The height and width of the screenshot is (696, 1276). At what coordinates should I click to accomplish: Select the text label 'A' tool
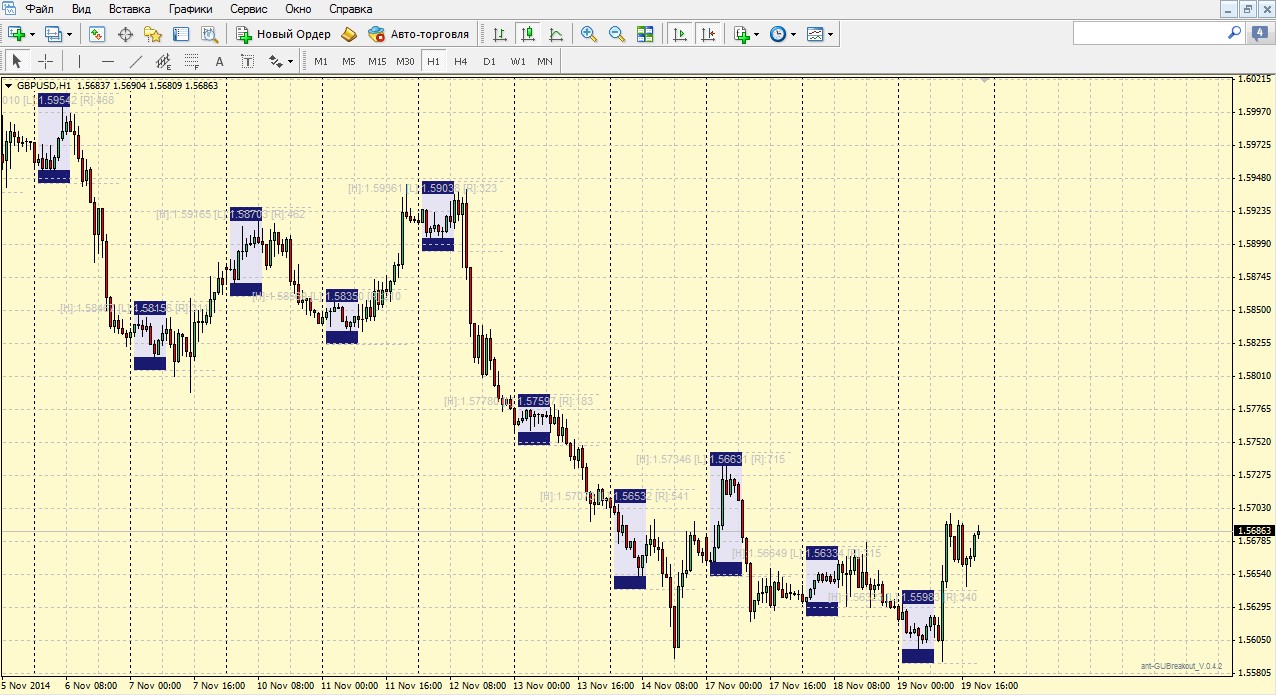point(220,61)
